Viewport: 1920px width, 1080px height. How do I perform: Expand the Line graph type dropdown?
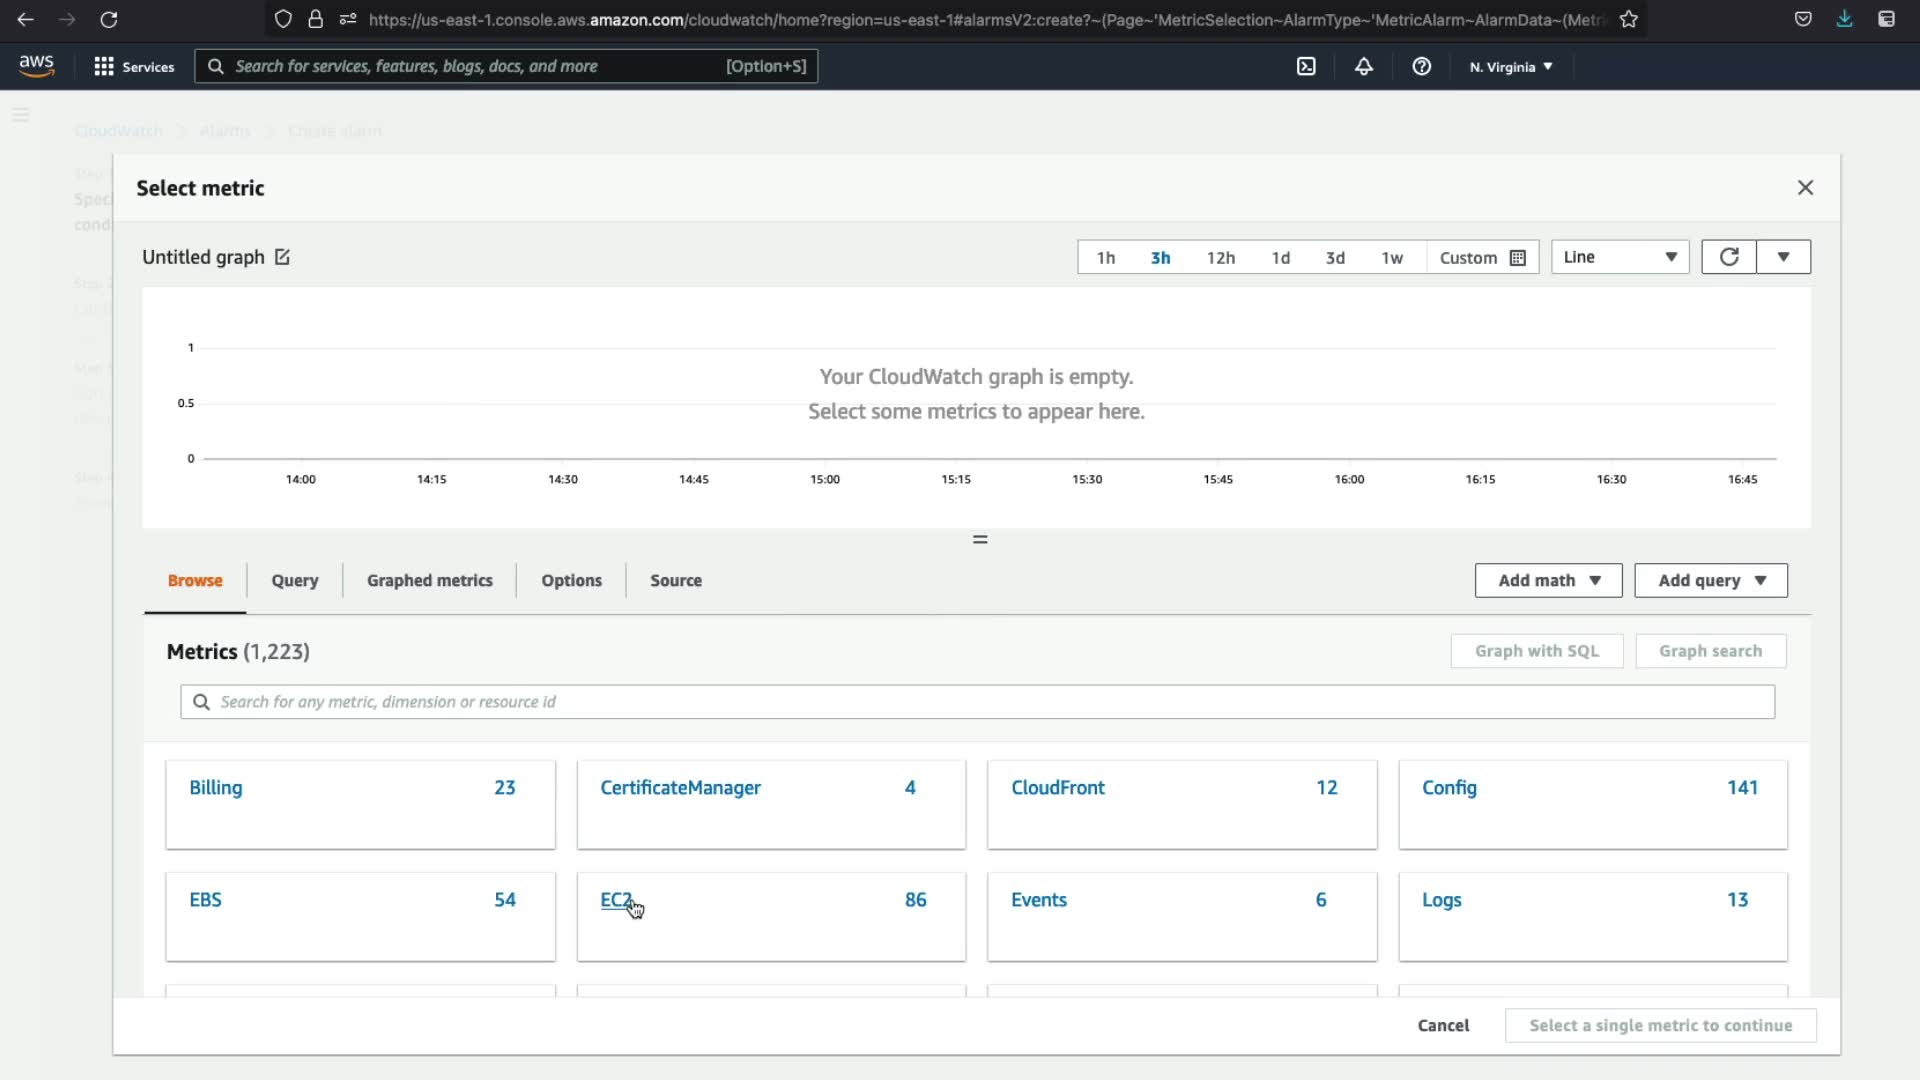click(x=1619, y=257)
